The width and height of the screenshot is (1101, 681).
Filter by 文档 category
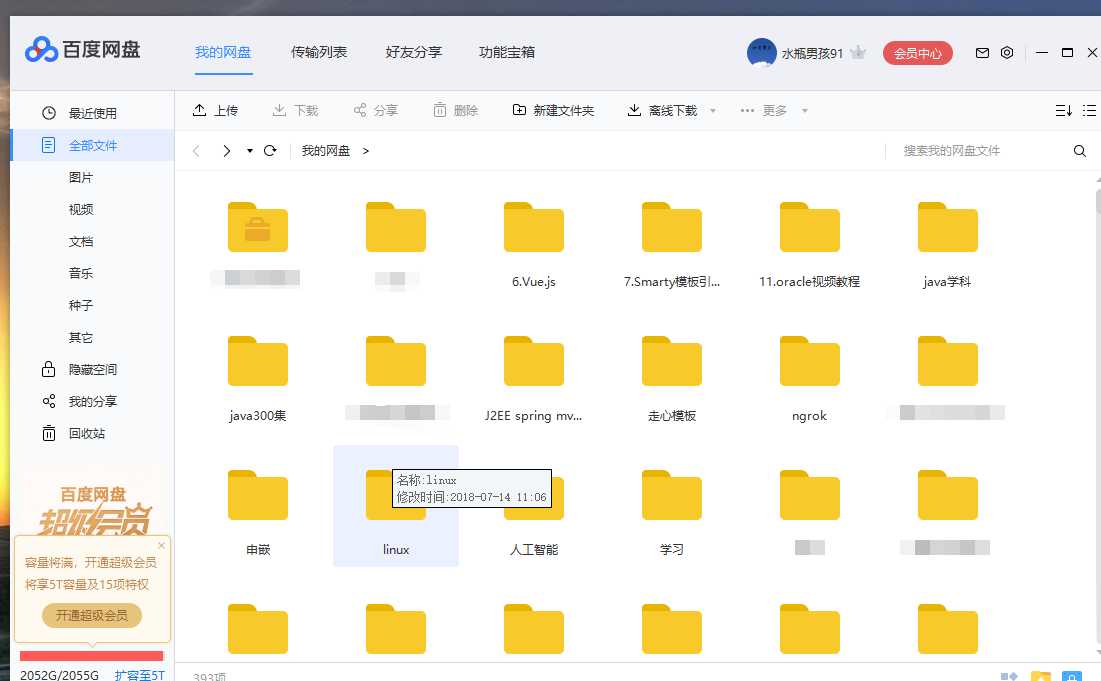coord(81,242)
